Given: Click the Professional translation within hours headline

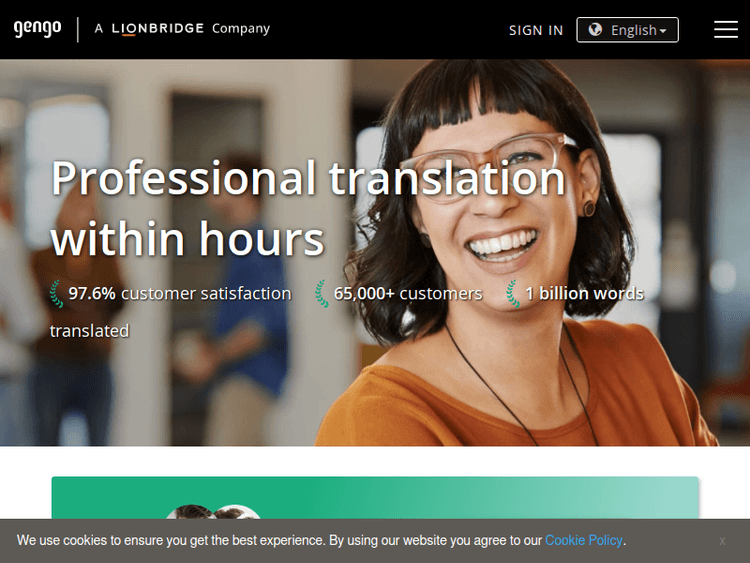Looking at the screenshot, I should point(308,208).
